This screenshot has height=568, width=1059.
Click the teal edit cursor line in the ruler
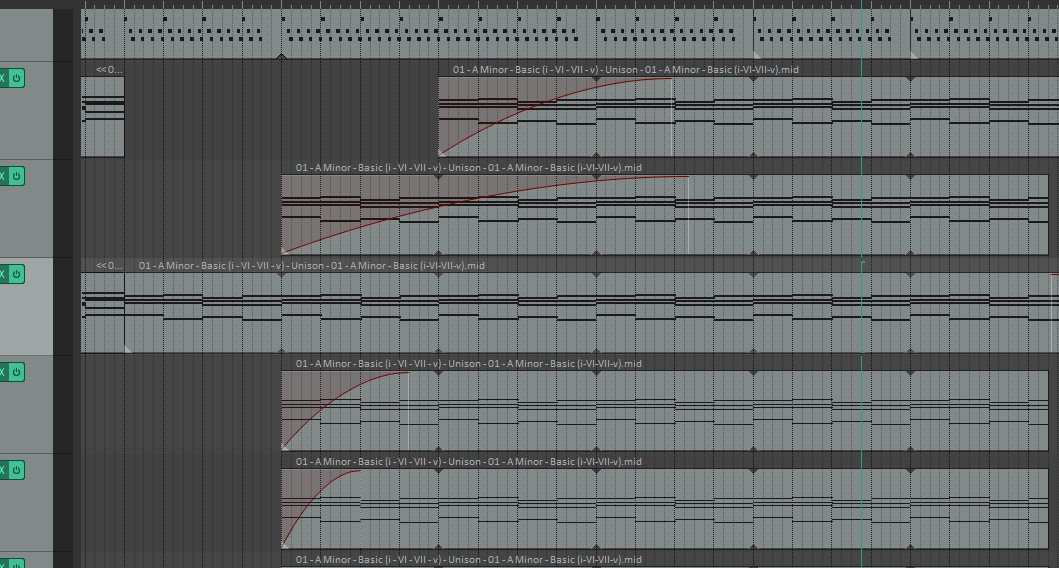pos(861,4)
